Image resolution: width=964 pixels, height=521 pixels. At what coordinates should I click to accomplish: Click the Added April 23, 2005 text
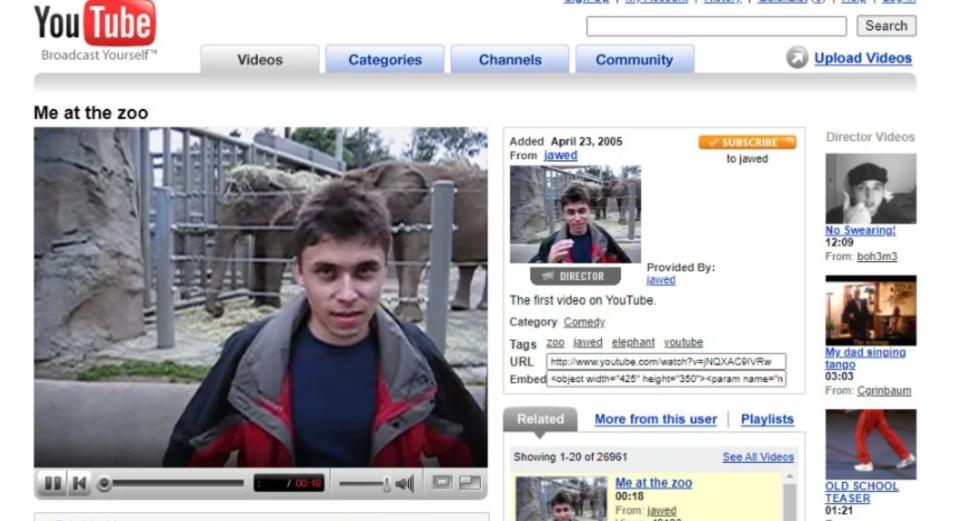pyautogui.click(x=566, y=141)
